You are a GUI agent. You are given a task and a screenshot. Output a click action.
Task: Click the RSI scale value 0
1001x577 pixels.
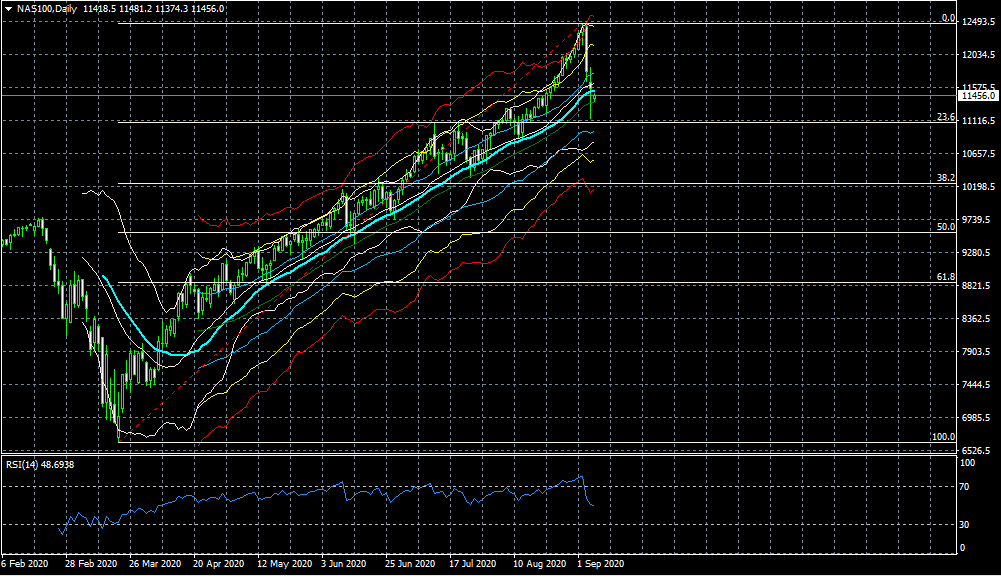963,548
